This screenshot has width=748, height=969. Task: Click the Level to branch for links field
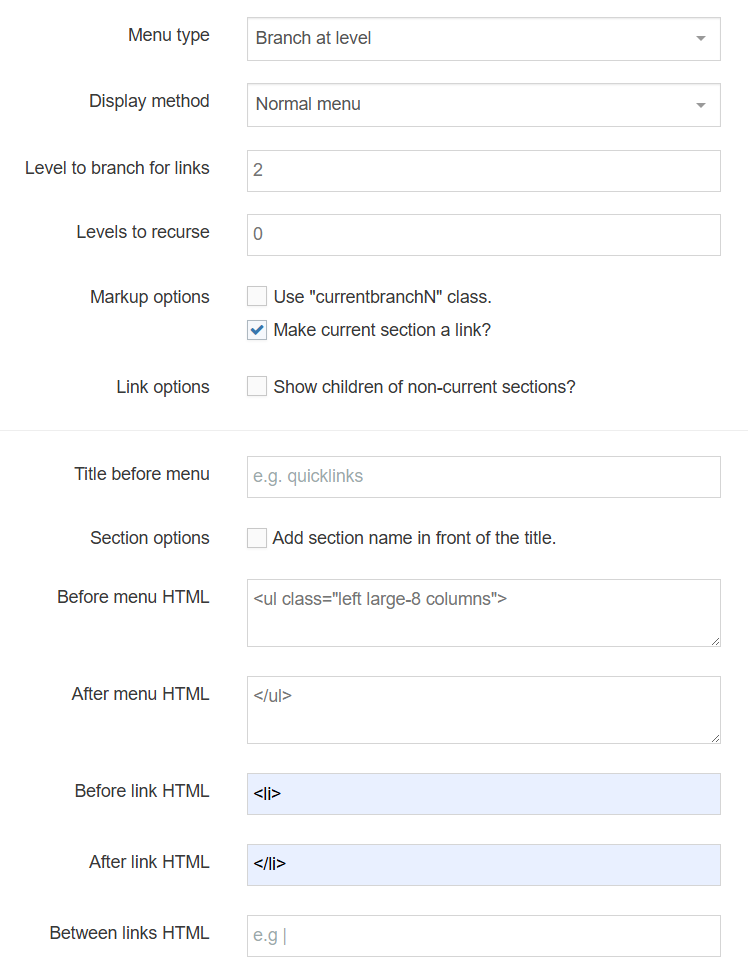click(x=483, y=170)
